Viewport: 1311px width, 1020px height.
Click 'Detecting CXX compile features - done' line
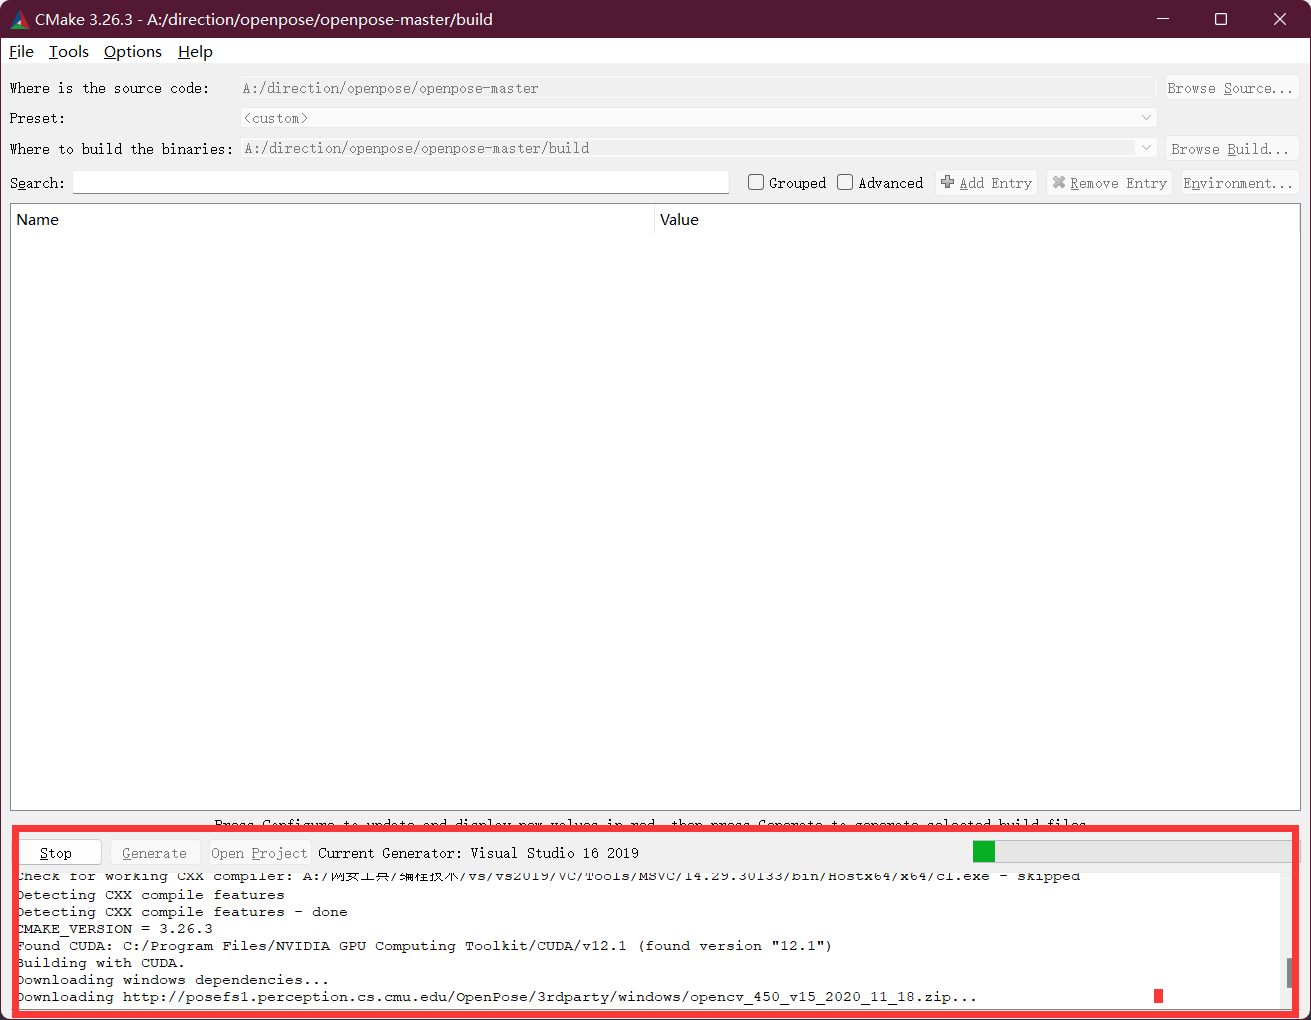tap(182, 912)
